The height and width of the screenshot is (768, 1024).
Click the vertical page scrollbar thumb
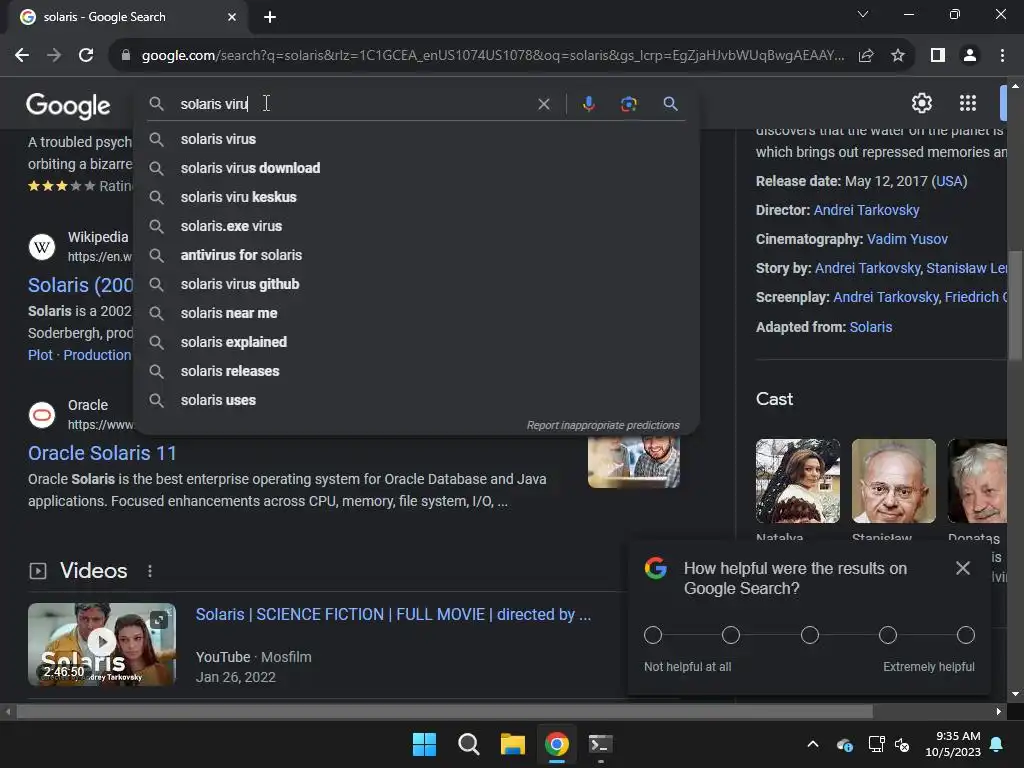pos(1015,305)
